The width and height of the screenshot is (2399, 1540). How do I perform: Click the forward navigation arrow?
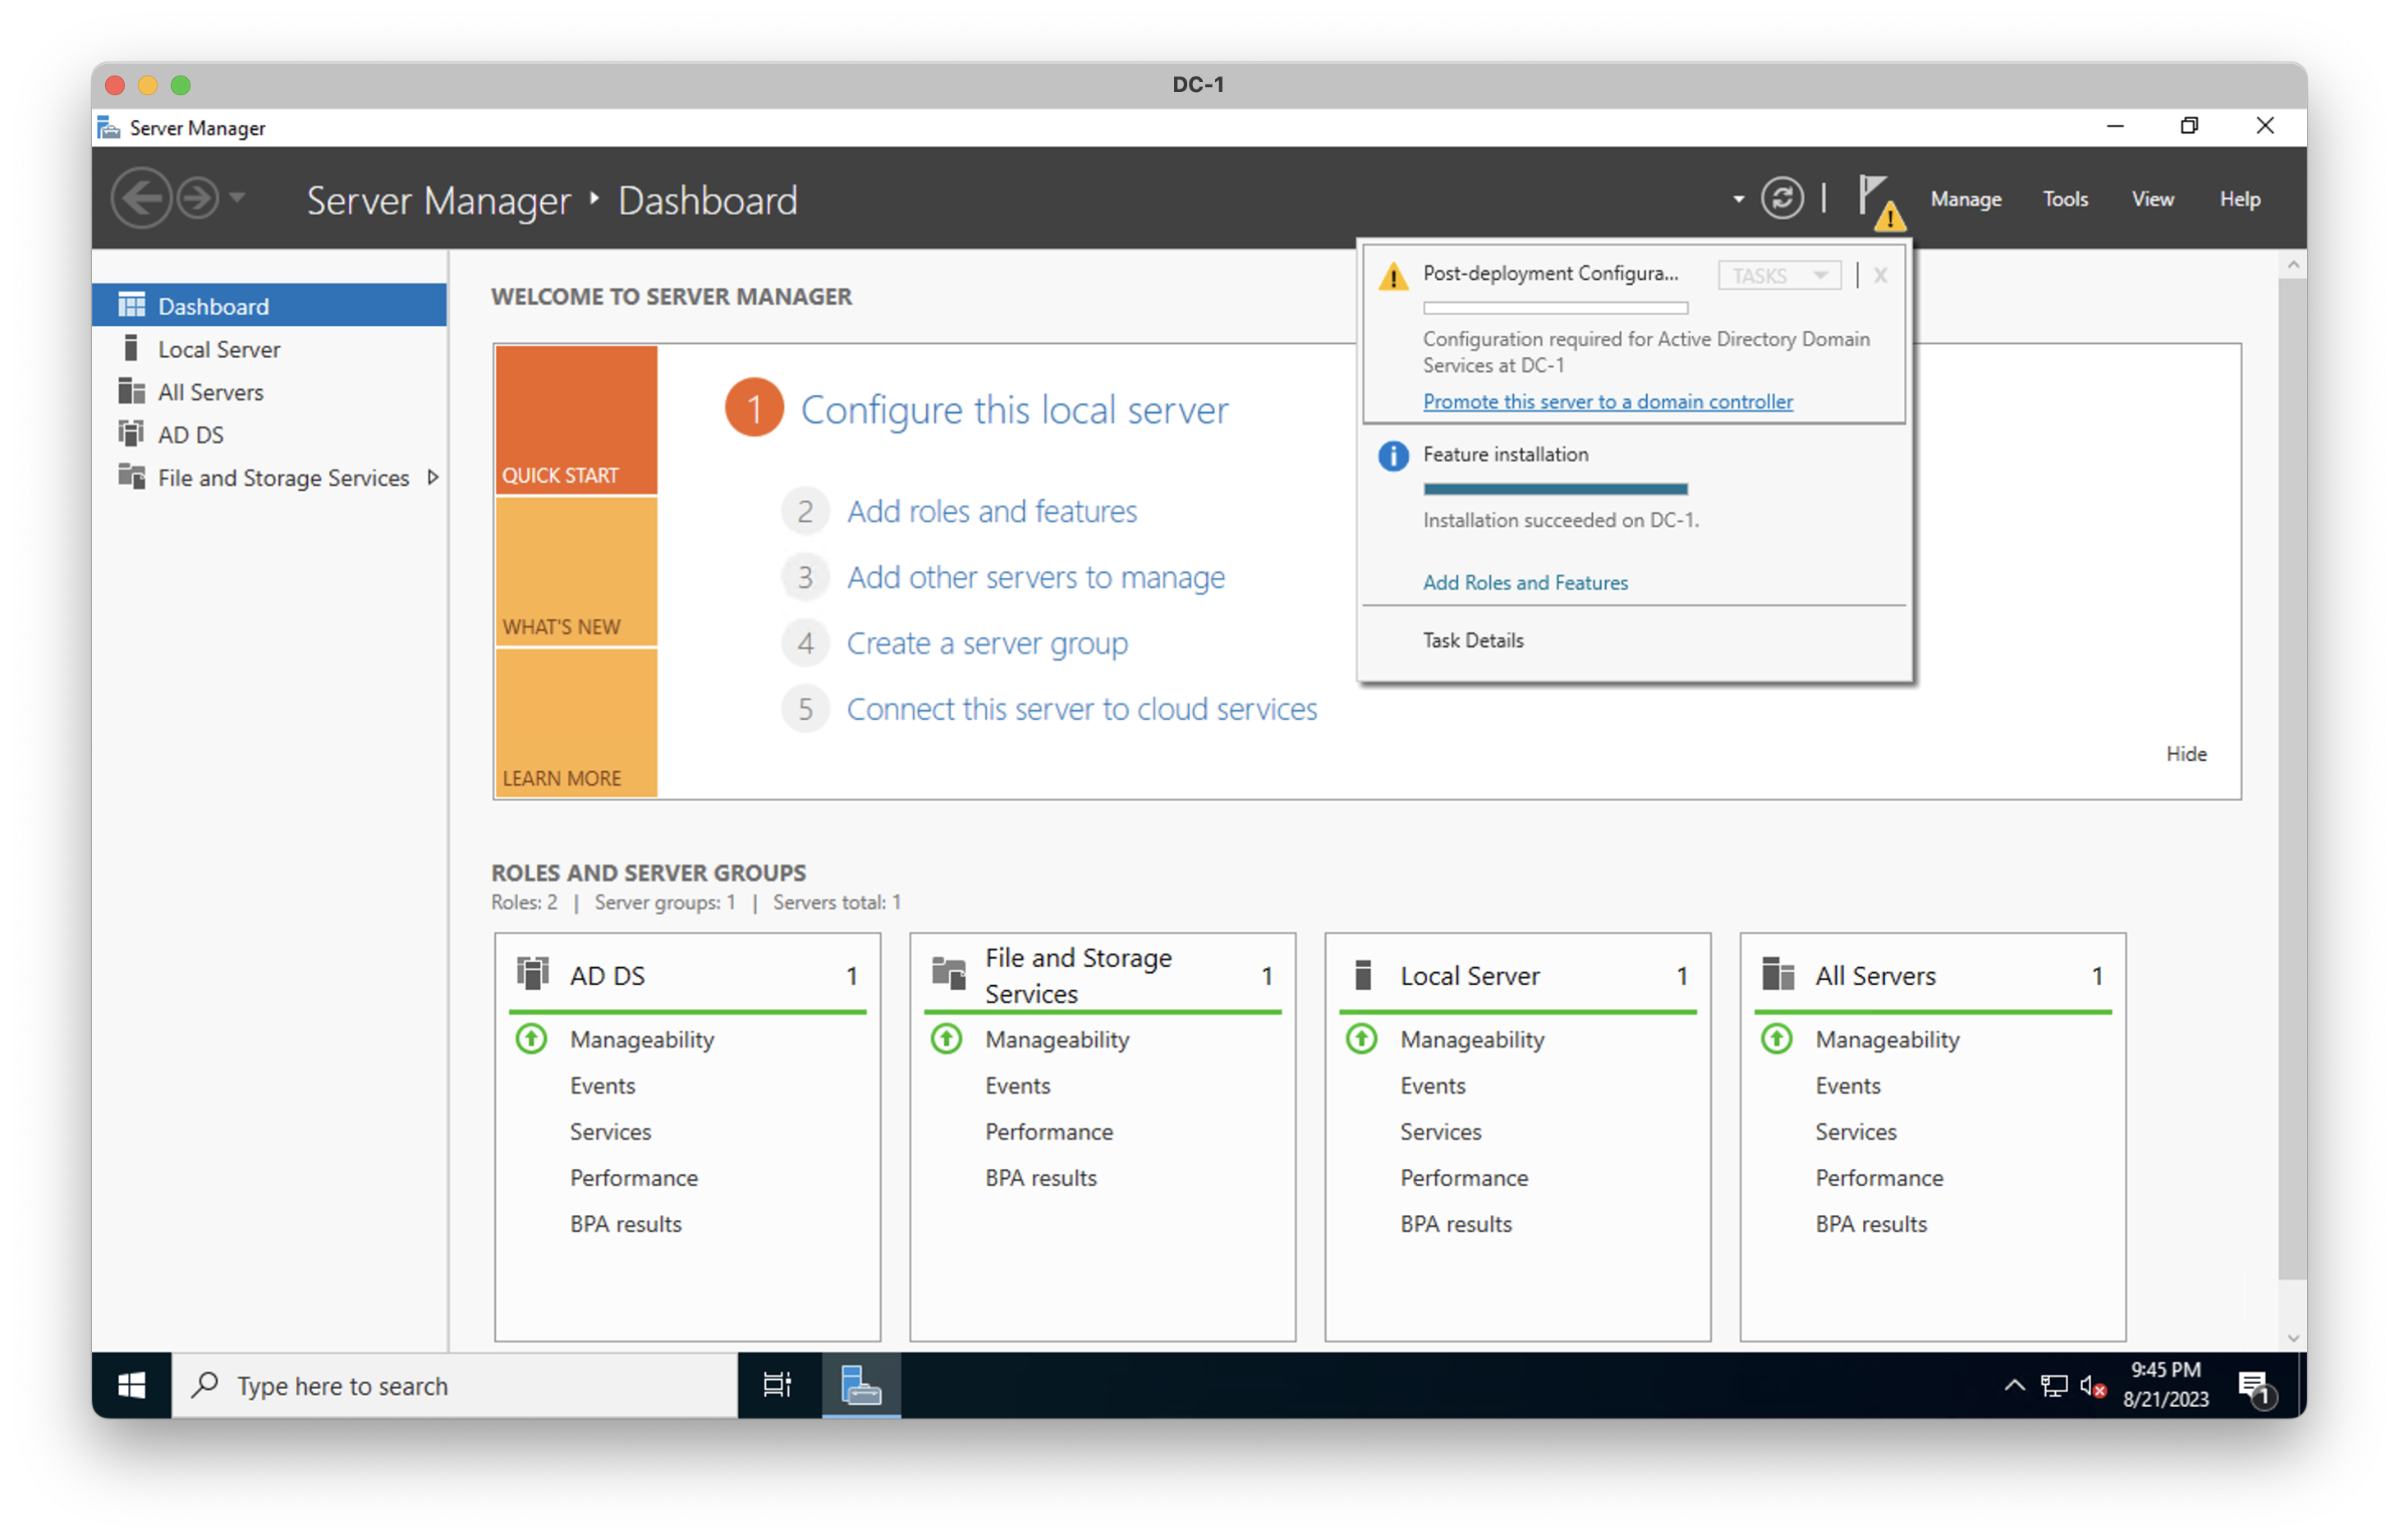pyautogui.click(x=196, y=198)
